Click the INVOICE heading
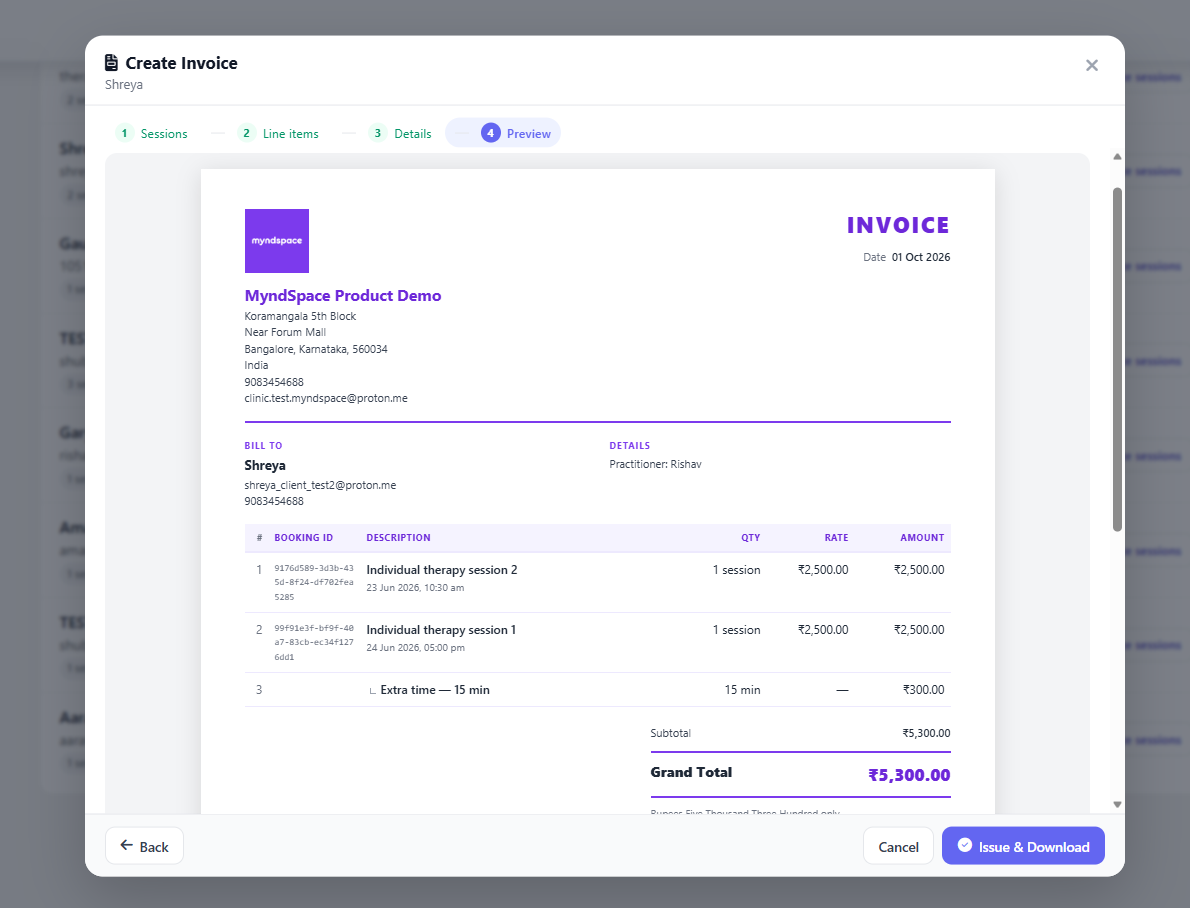 899,225
